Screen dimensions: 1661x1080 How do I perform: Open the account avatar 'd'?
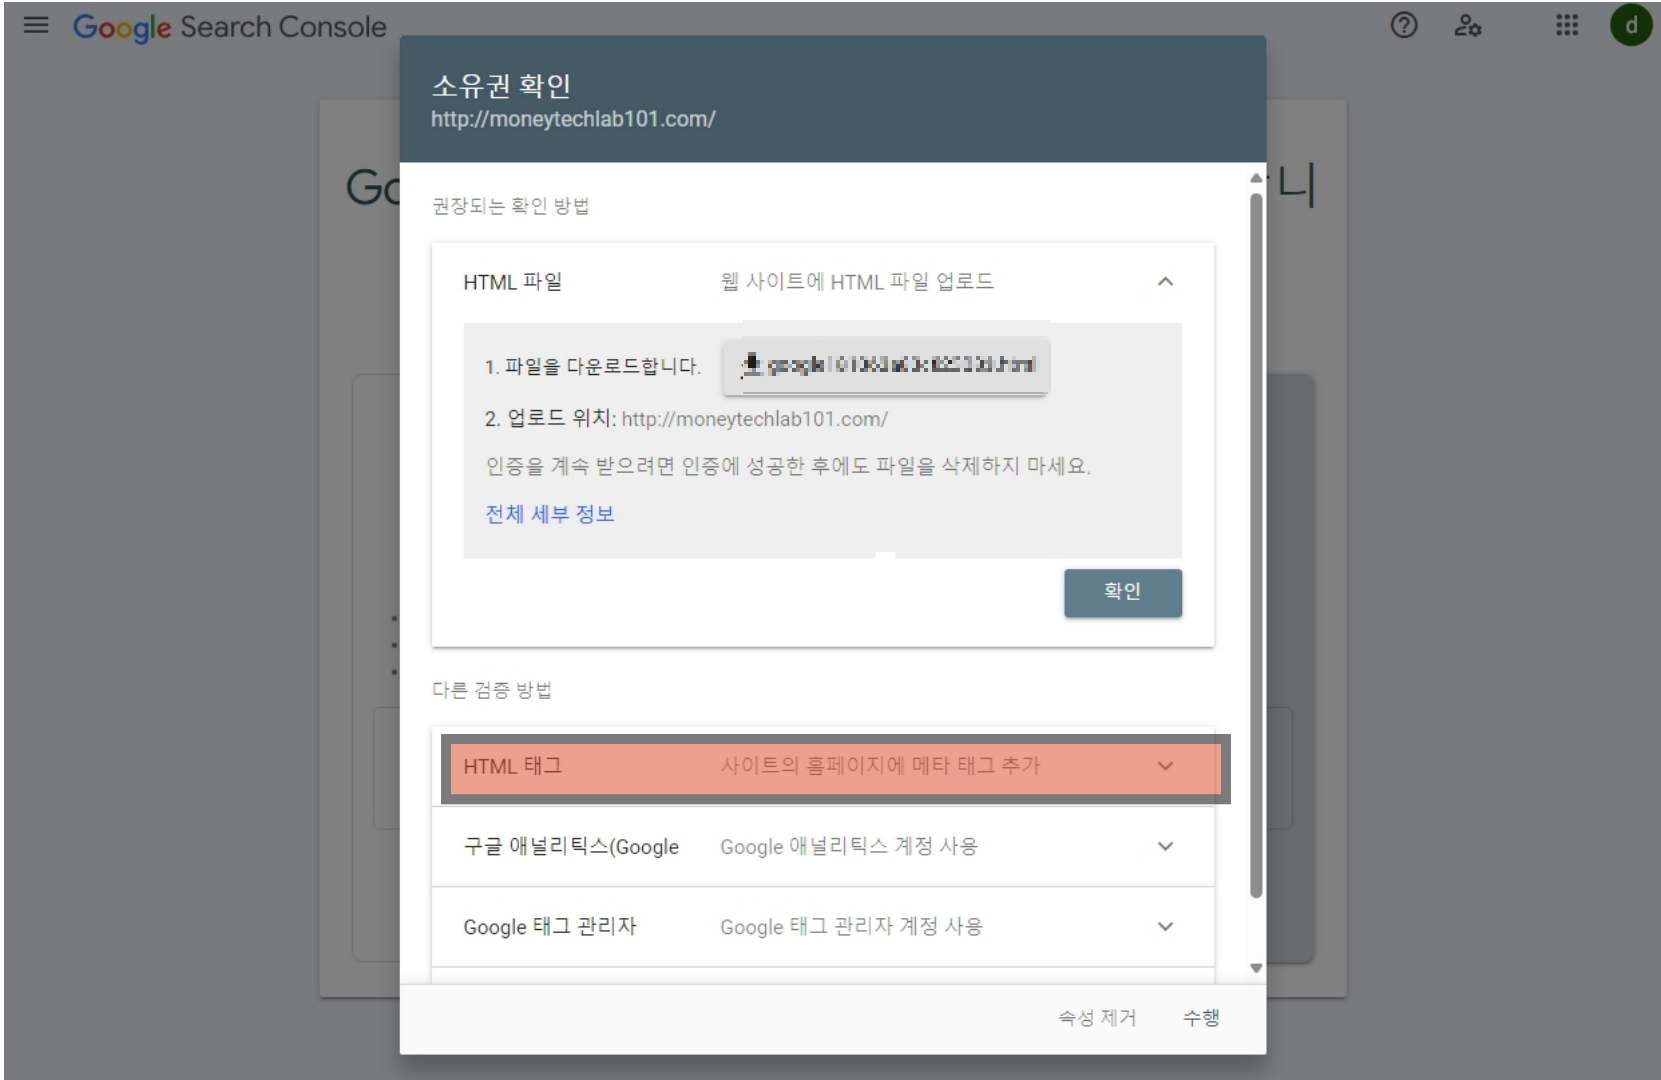(1631, 26)
